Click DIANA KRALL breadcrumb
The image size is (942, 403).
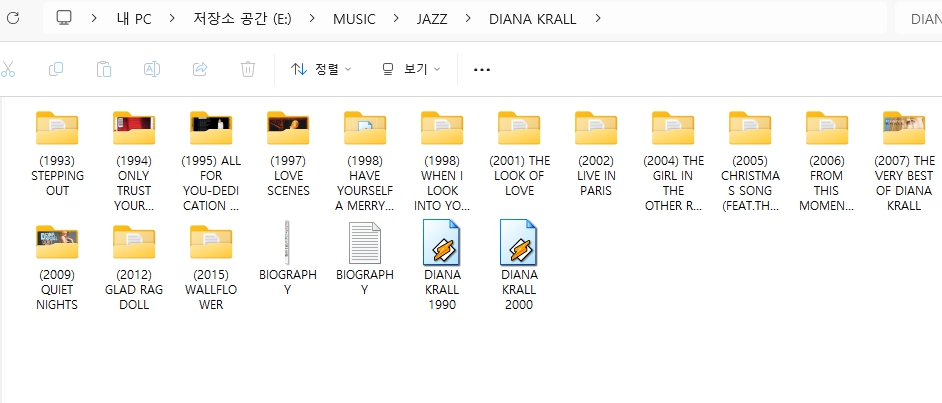coord(533,19)
